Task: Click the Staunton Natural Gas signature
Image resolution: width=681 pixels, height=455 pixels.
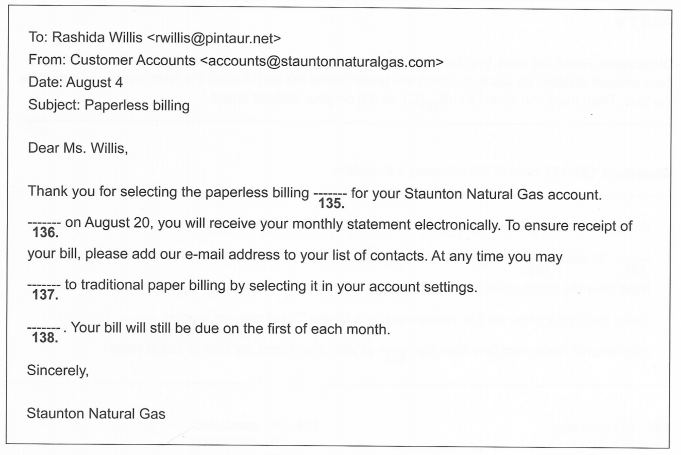Action: coord(98,411)
